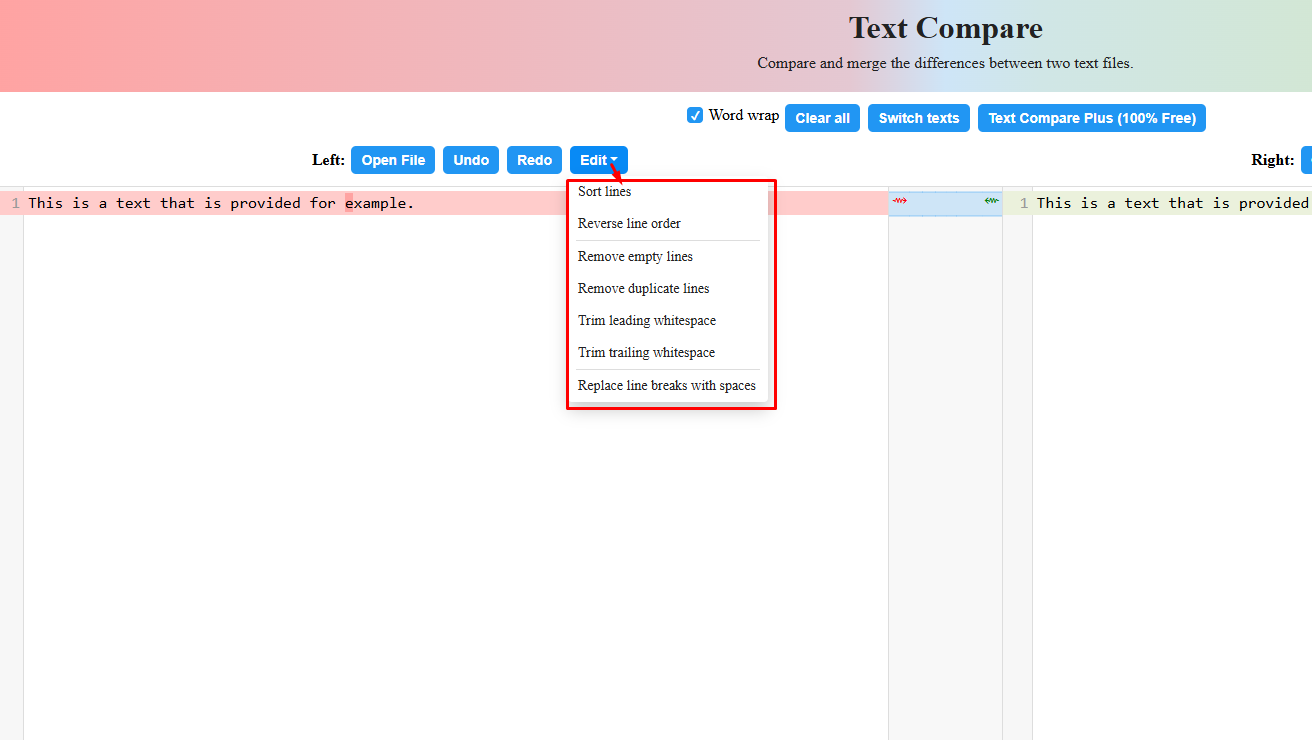Click the 'Right:' label
1312x740 pixels.
click(x=1272, y=160)
